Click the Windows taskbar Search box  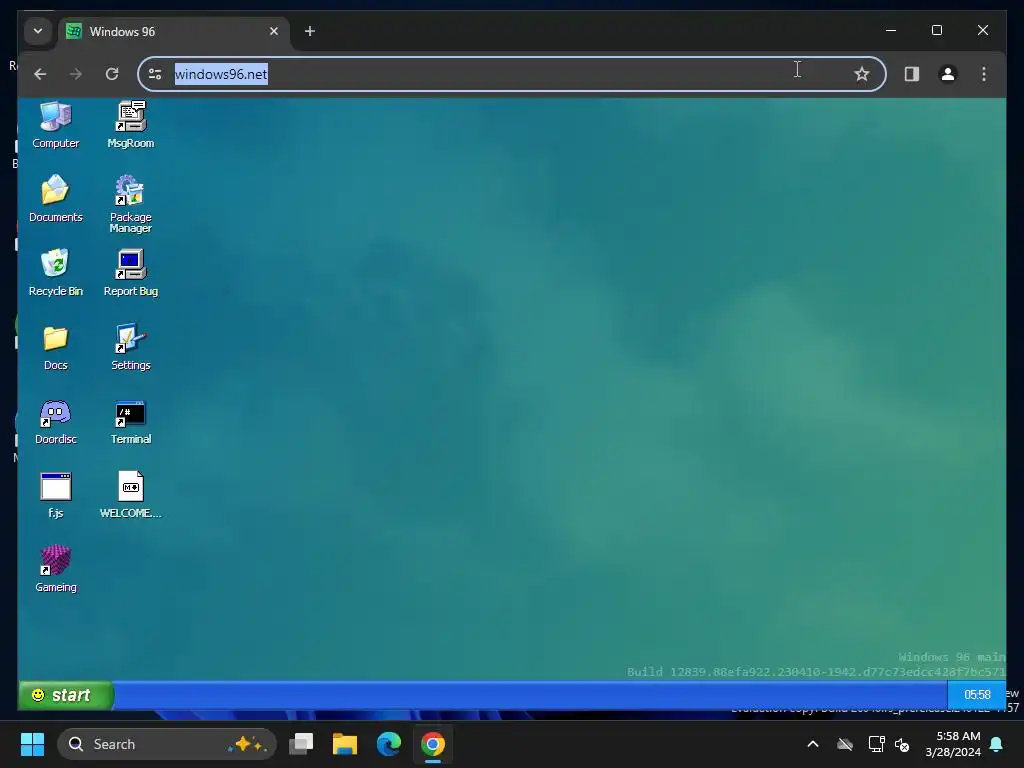tap(167, 744)
